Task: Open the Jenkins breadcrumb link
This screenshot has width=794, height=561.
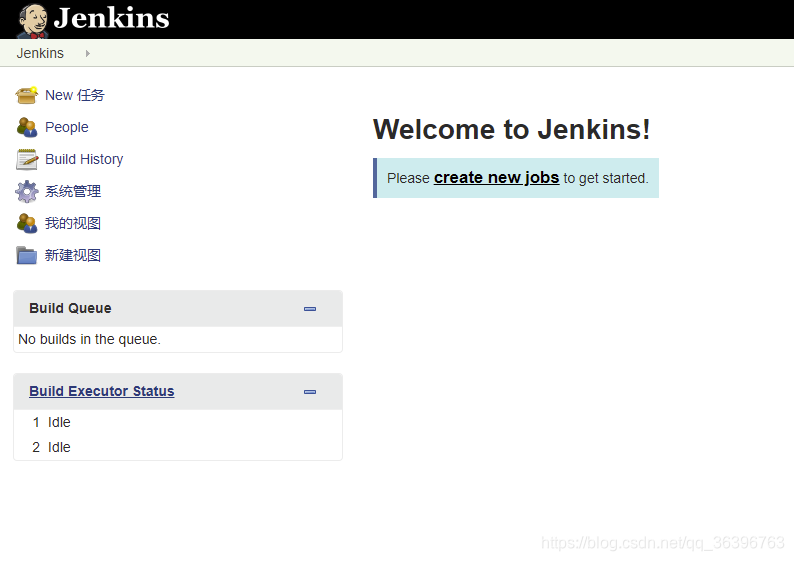Action: [40, 53]
